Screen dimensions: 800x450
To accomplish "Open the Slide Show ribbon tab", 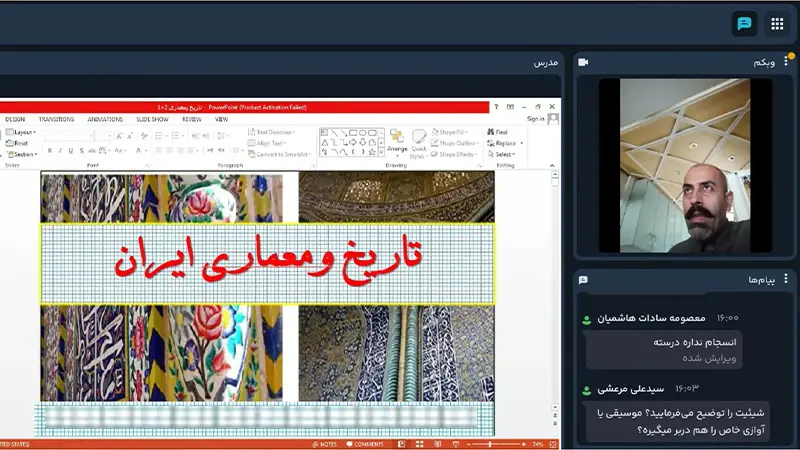I will (152, 119).
